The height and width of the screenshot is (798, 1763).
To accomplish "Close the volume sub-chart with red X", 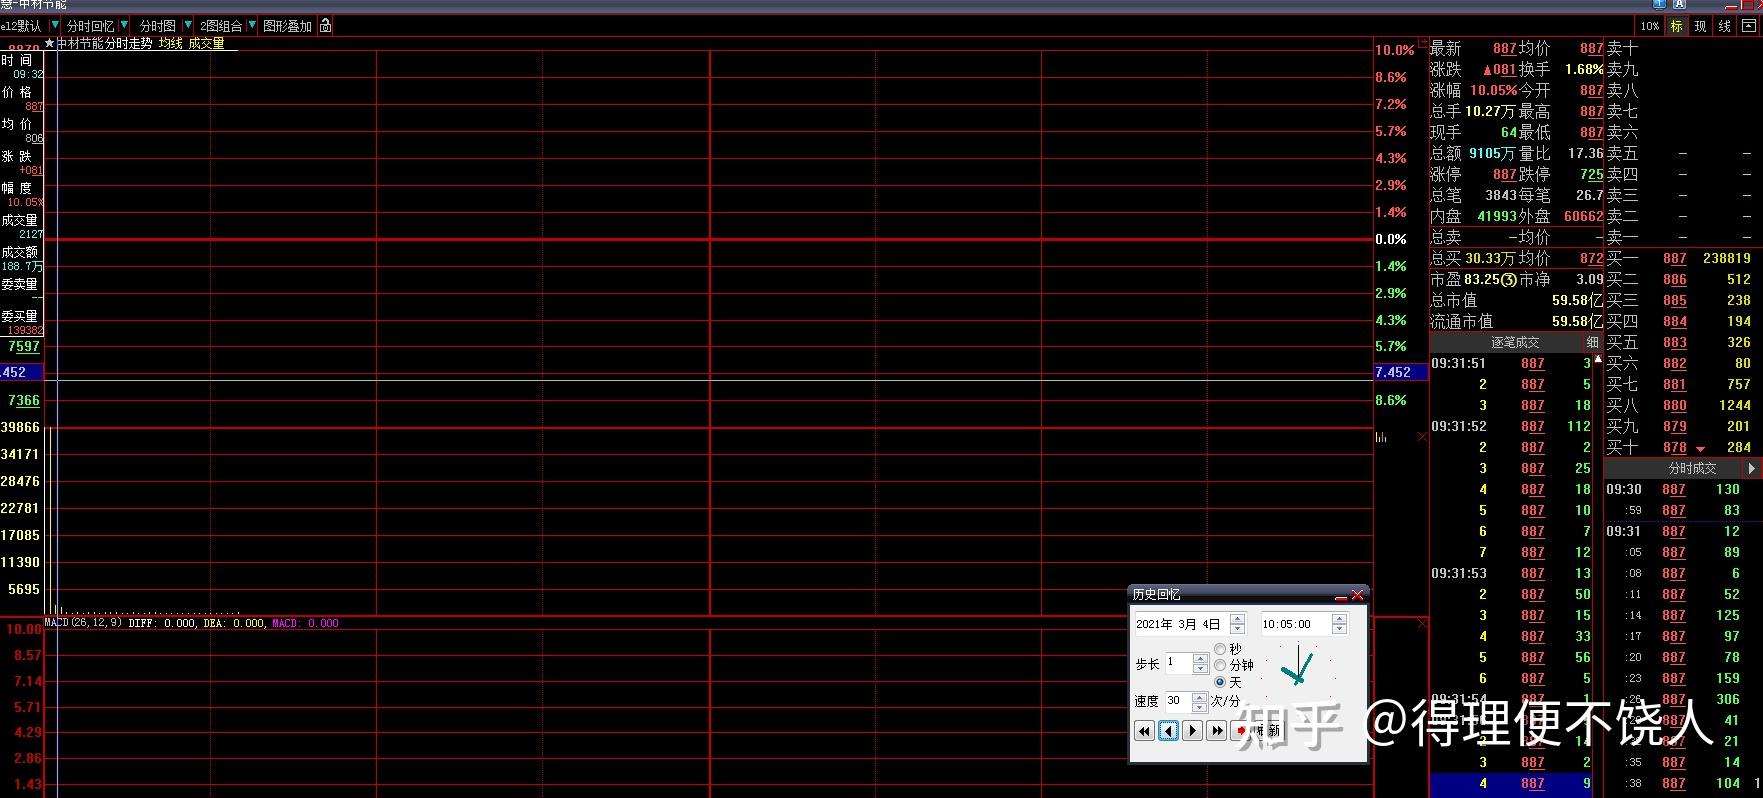I will click(1422, 437).
